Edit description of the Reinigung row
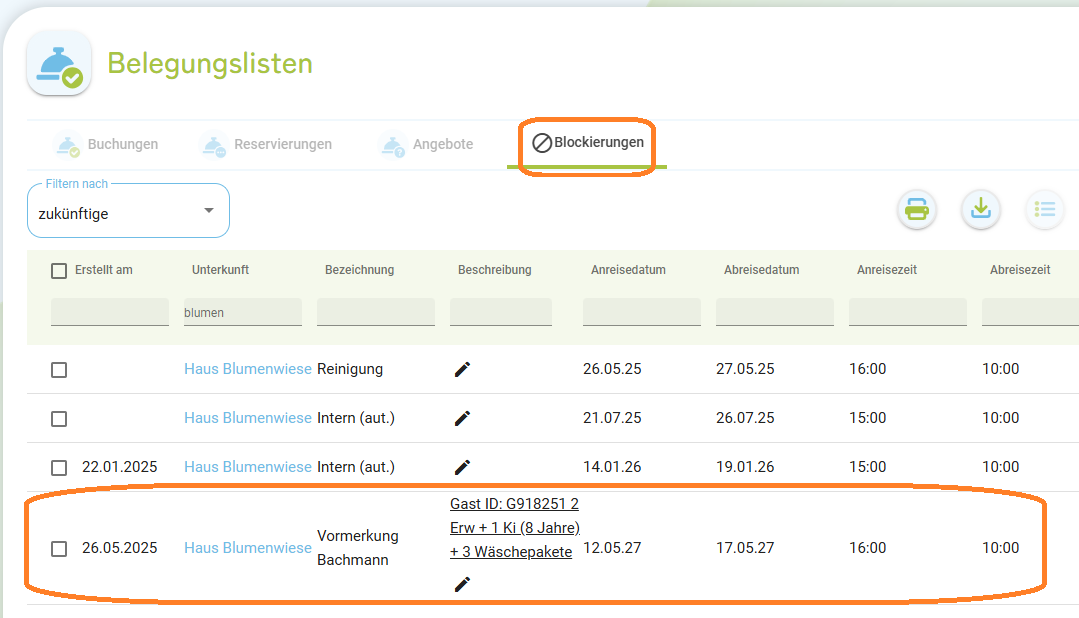Image resolution: width=1079 pixels, height=618 pixels. [462, 370]
